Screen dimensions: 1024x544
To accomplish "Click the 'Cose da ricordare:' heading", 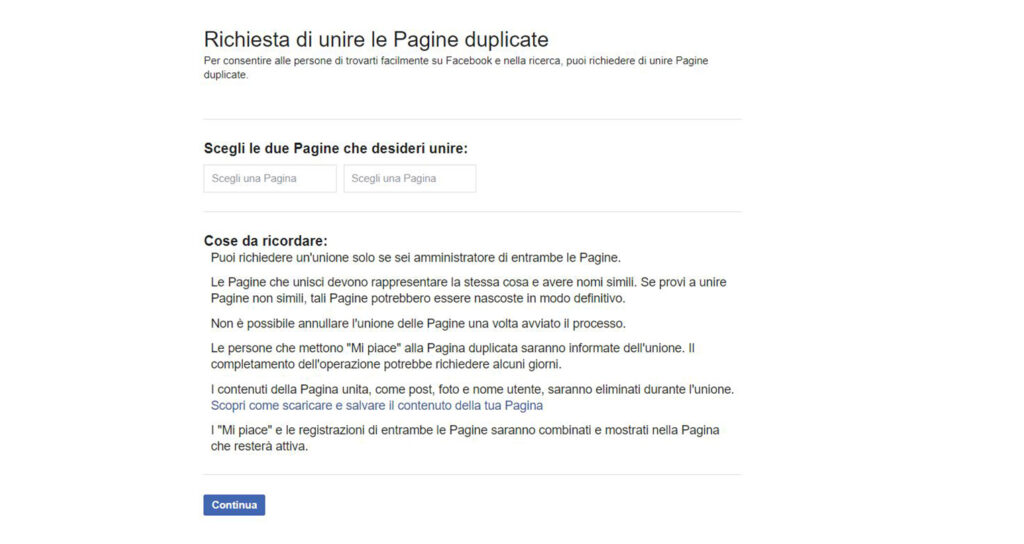I will pyautogui.click(x=266, y=241).
